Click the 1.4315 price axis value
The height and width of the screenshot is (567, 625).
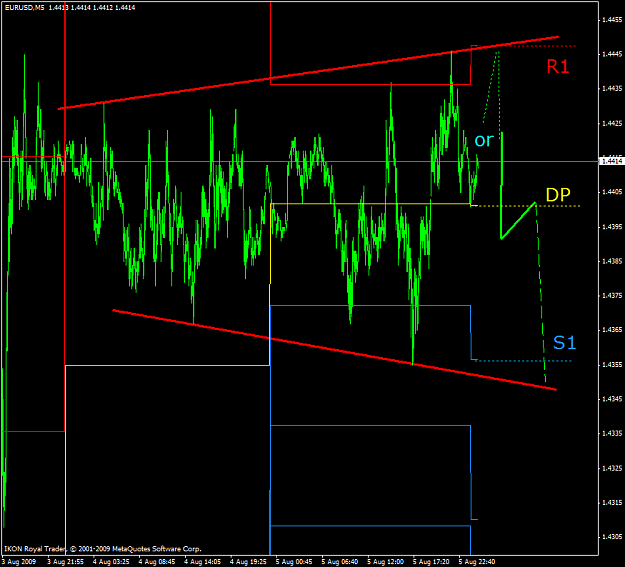point(612,502)
